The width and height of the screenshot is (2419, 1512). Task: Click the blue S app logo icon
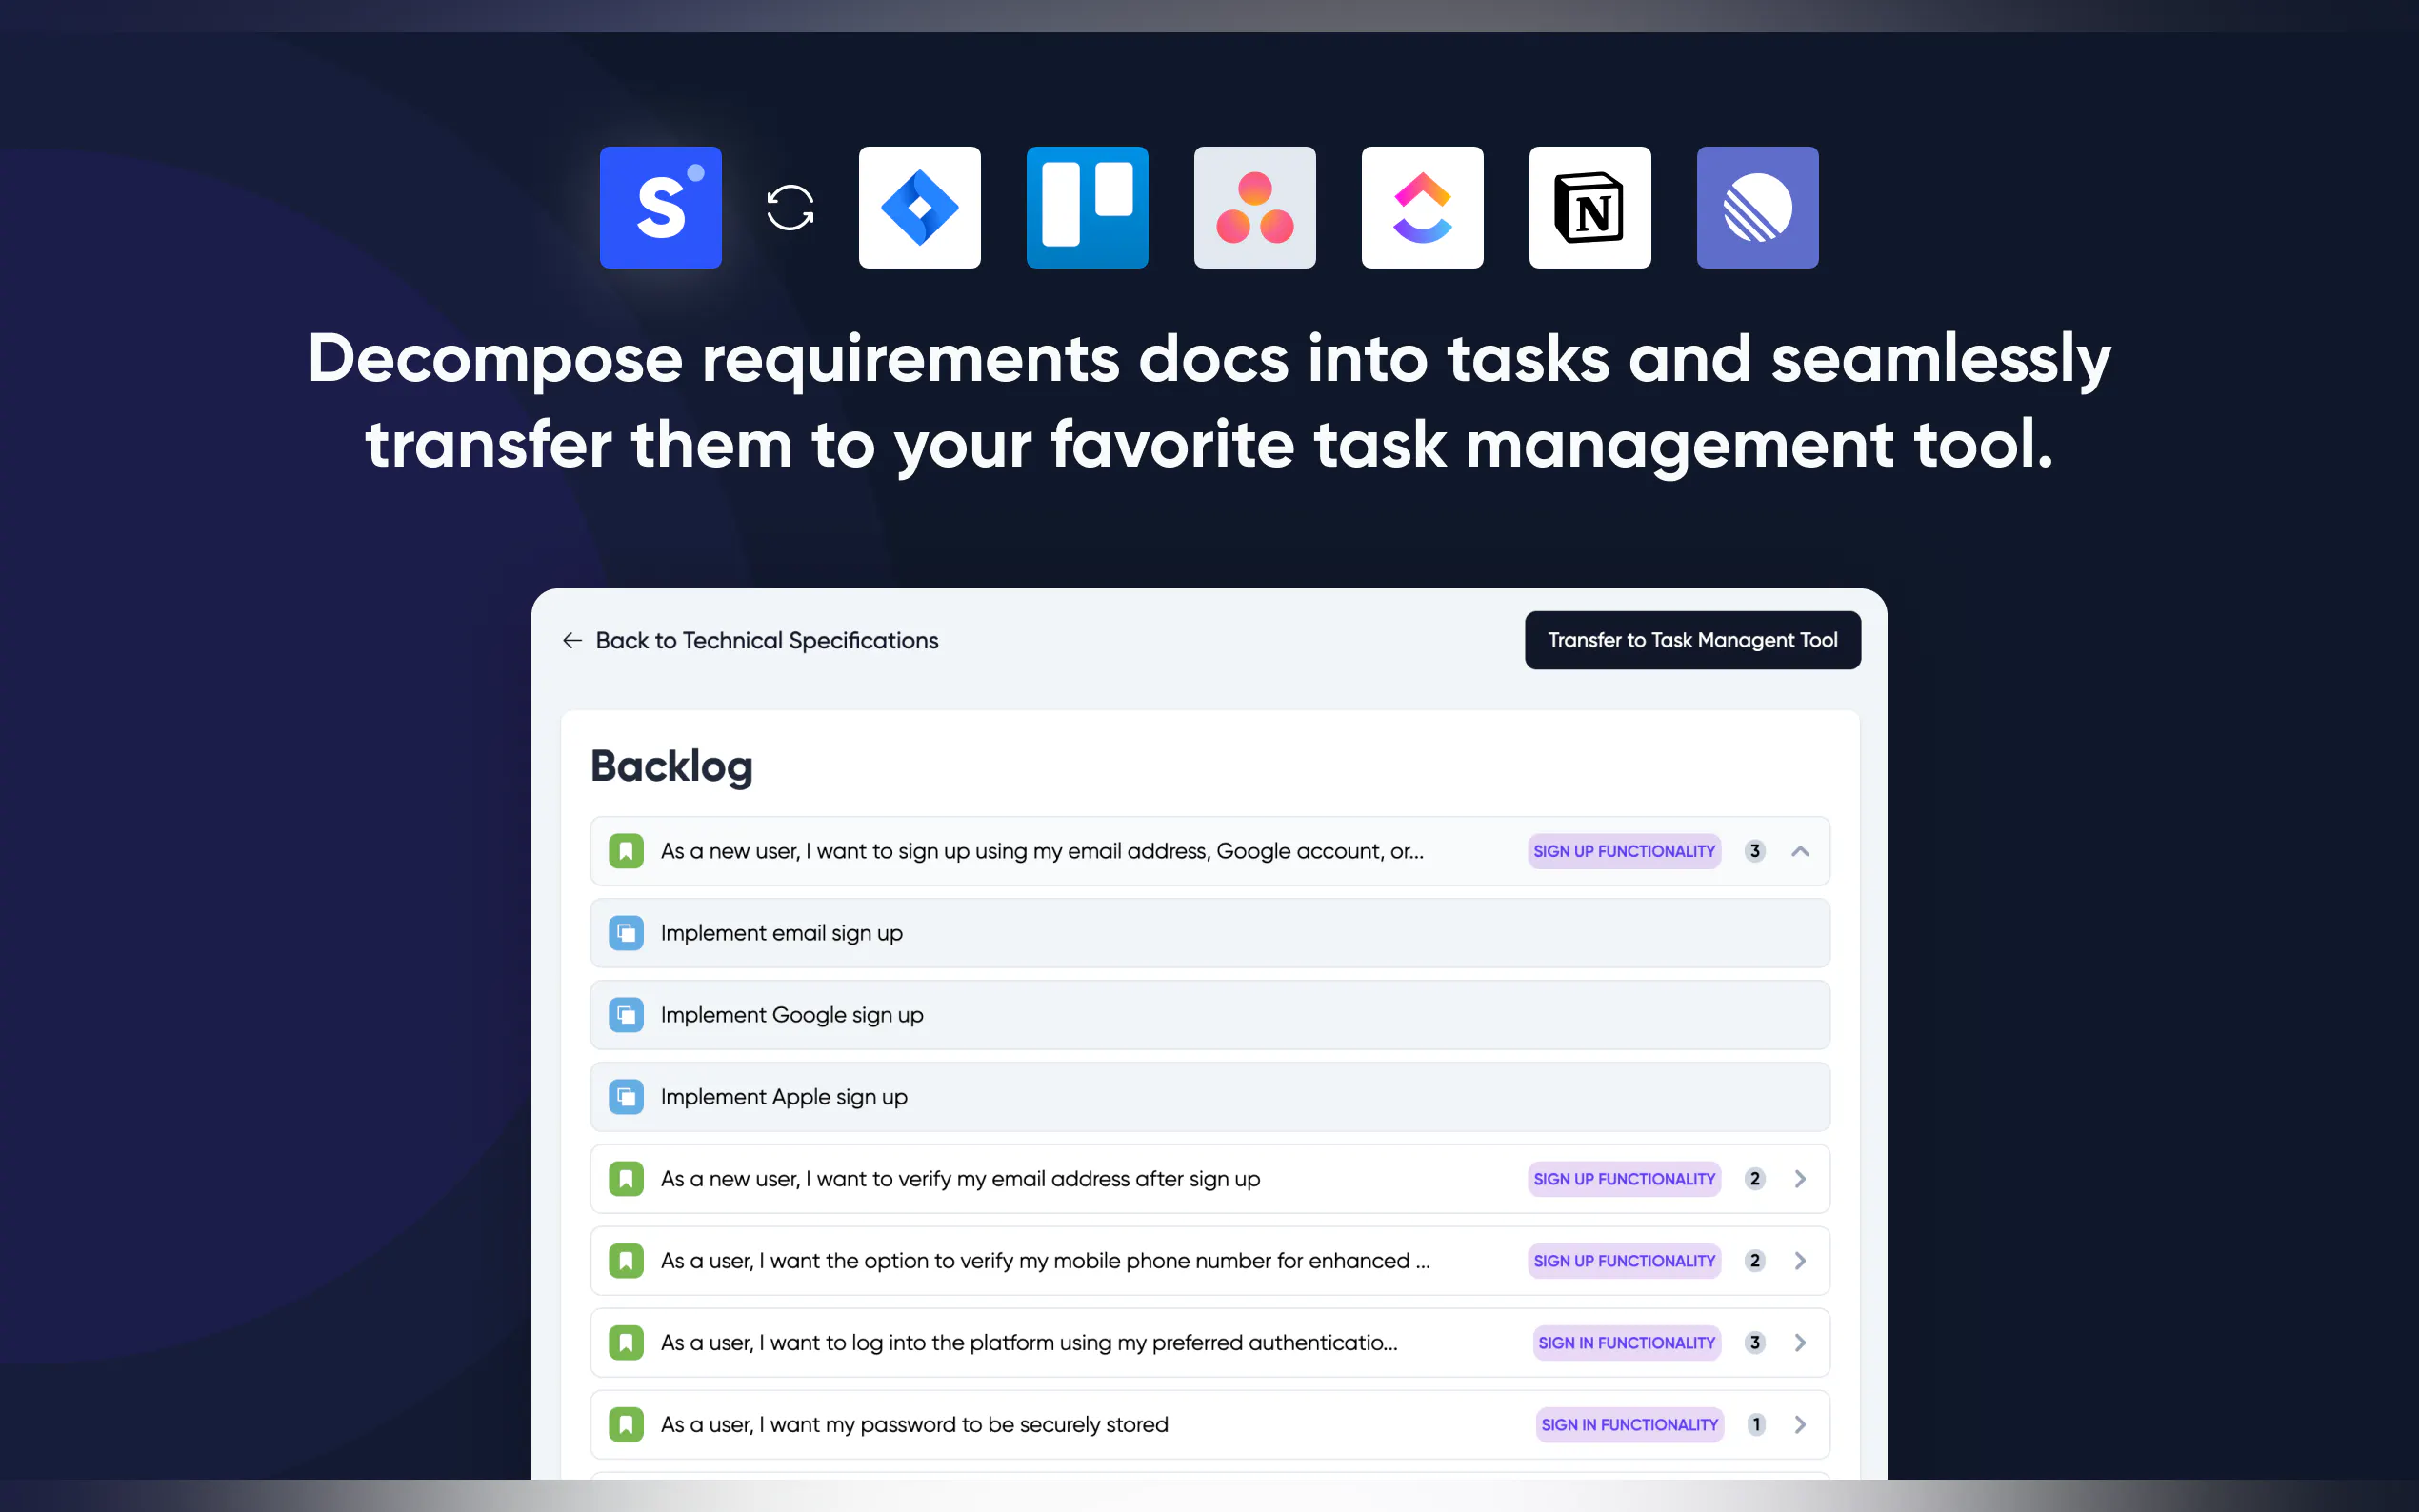coord(660,207)
